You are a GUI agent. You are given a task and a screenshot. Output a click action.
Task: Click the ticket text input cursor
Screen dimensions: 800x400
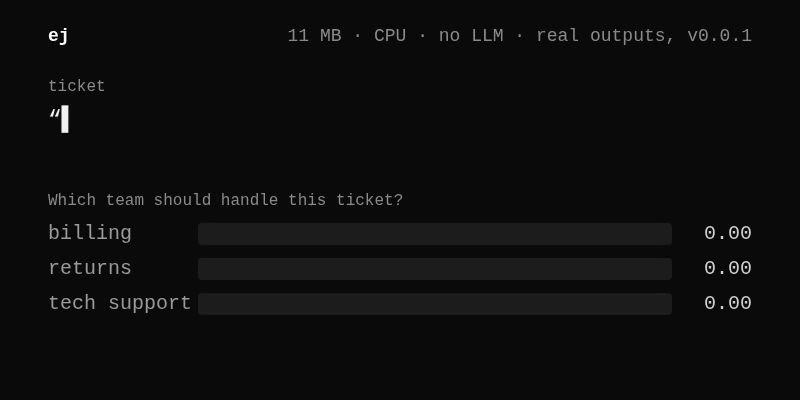click(x=65, y=119)
